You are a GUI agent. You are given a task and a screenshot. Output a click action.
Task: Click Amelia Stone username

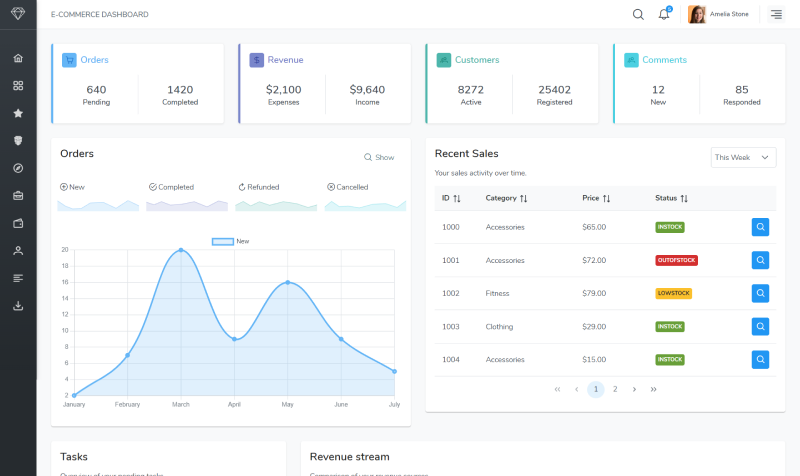click(x=729, y=14)
